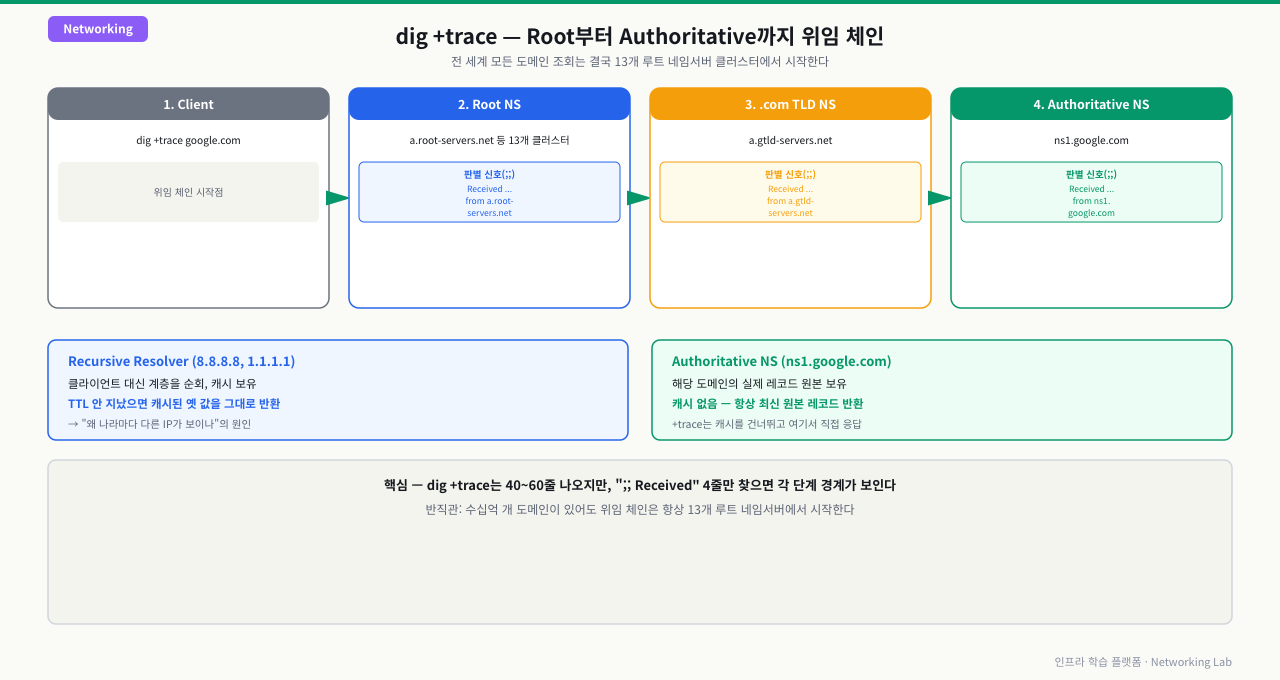Screen dimensions: 1280x680
Task: Click the 핵심 summary line about ";; Received" 4줄
Action: tap(640, 485)
